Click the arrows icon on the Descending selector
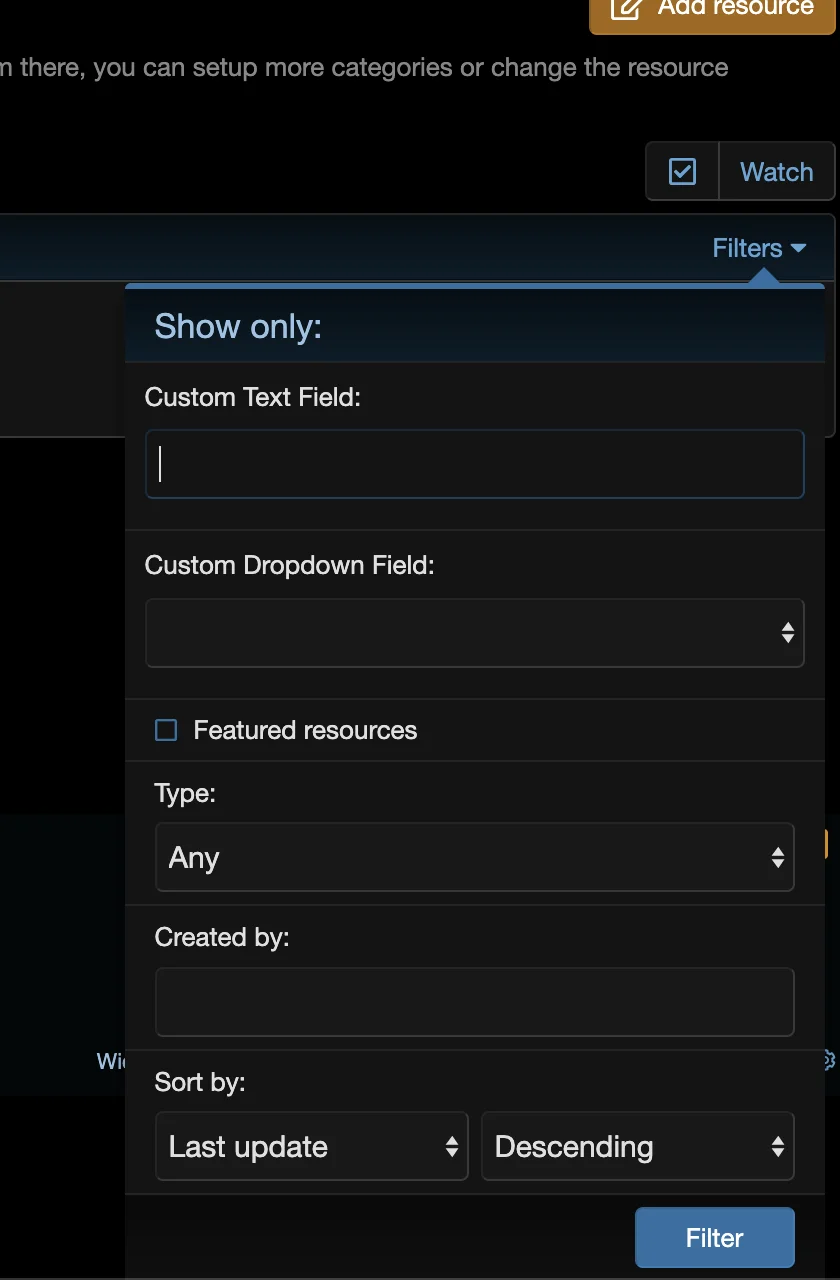 [x=777, y=1147]
